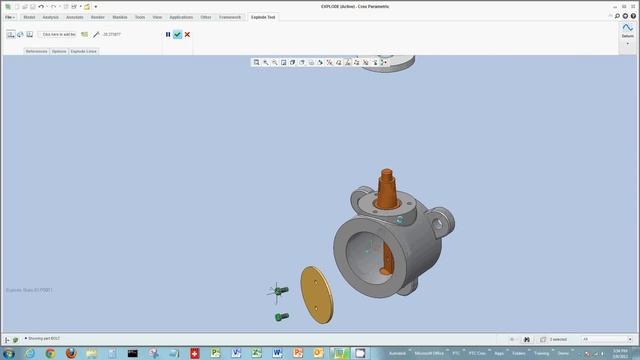Click the create offset lines pencil icon
640x360 pixels.
(96, 34)
